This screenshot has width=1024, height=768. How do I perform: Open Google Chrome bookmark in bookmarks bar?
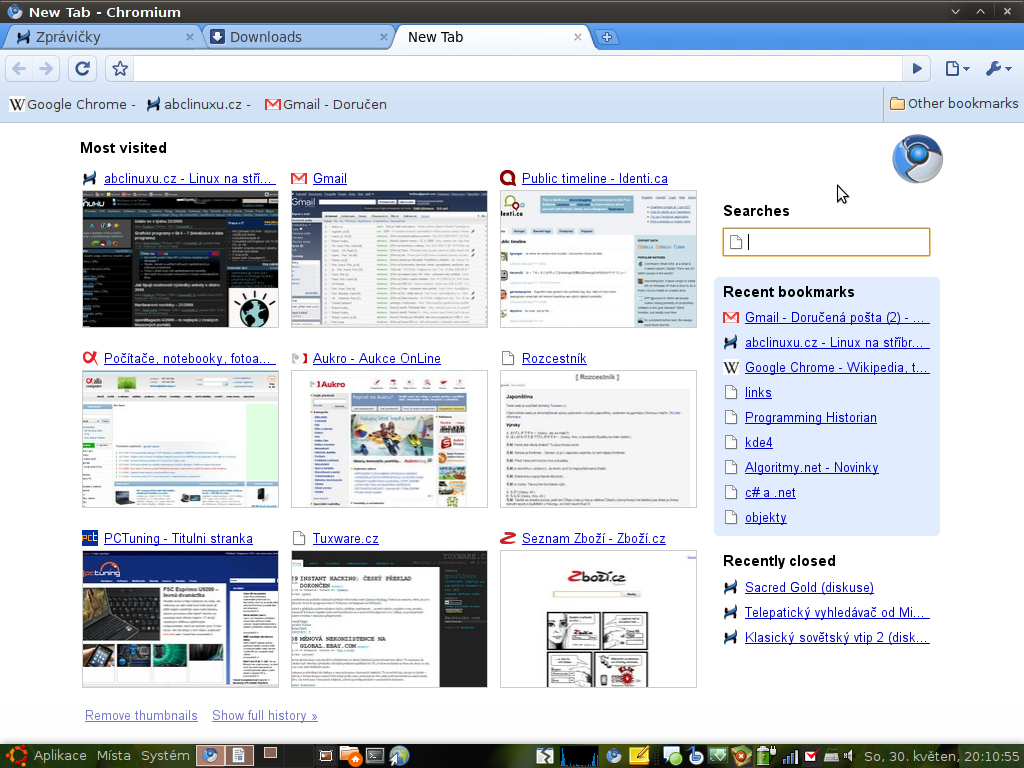(x=72, y=104)
